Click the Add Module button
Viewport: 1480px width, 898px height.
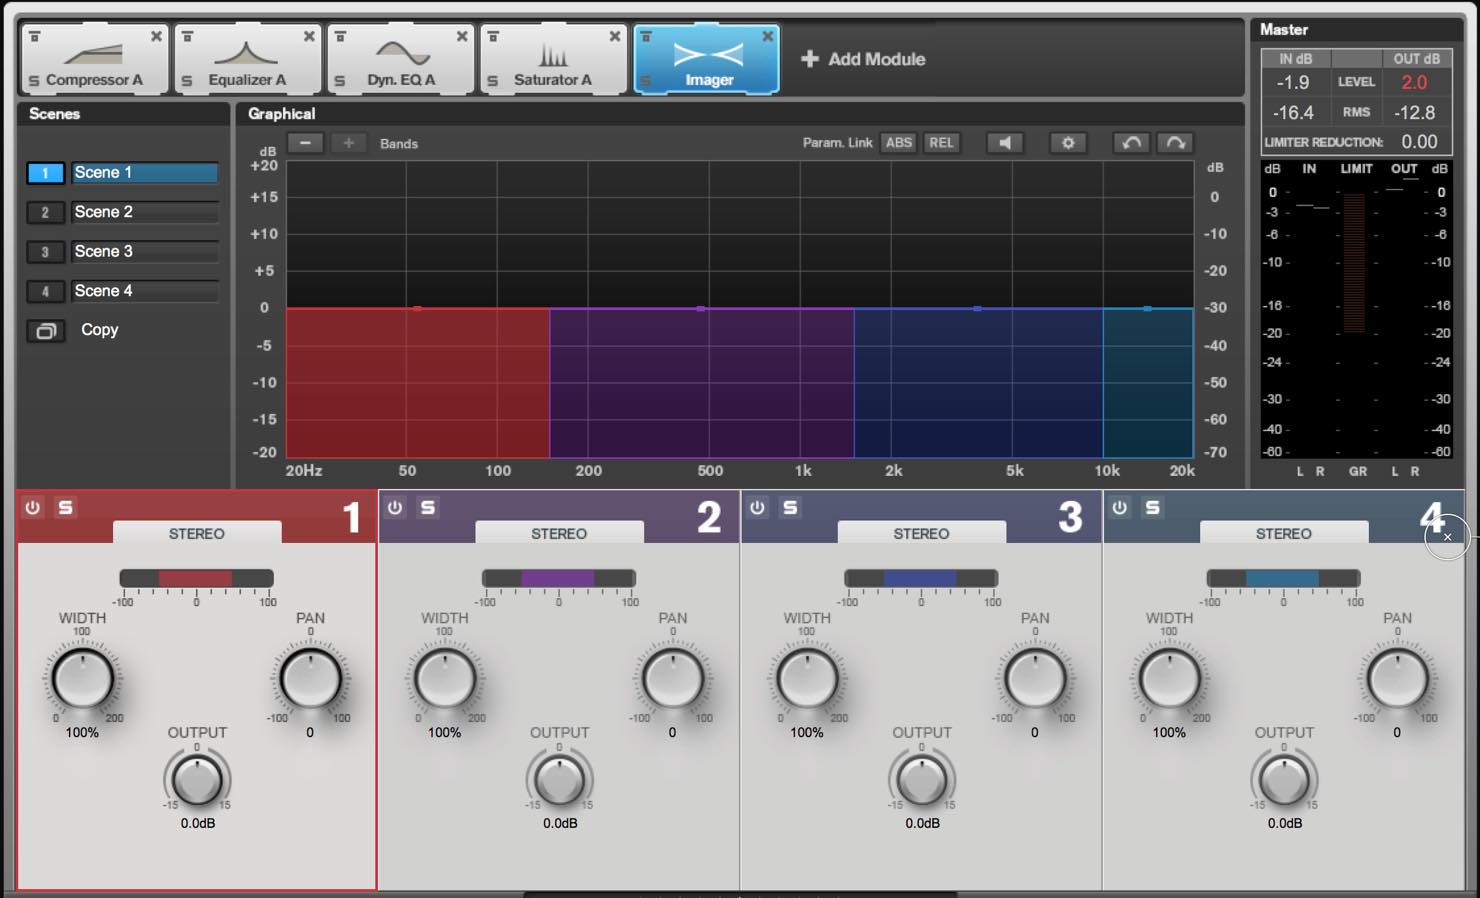[863, 59]
